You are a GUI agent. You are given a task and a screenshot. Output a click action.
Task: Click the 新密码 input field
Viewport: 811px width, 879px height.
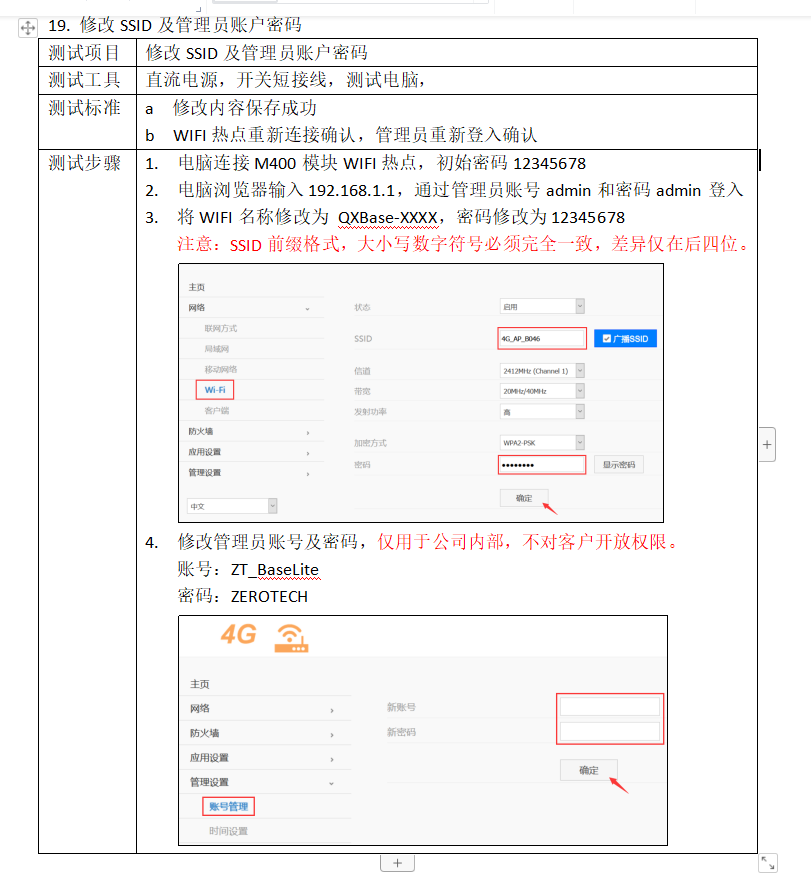610,731
